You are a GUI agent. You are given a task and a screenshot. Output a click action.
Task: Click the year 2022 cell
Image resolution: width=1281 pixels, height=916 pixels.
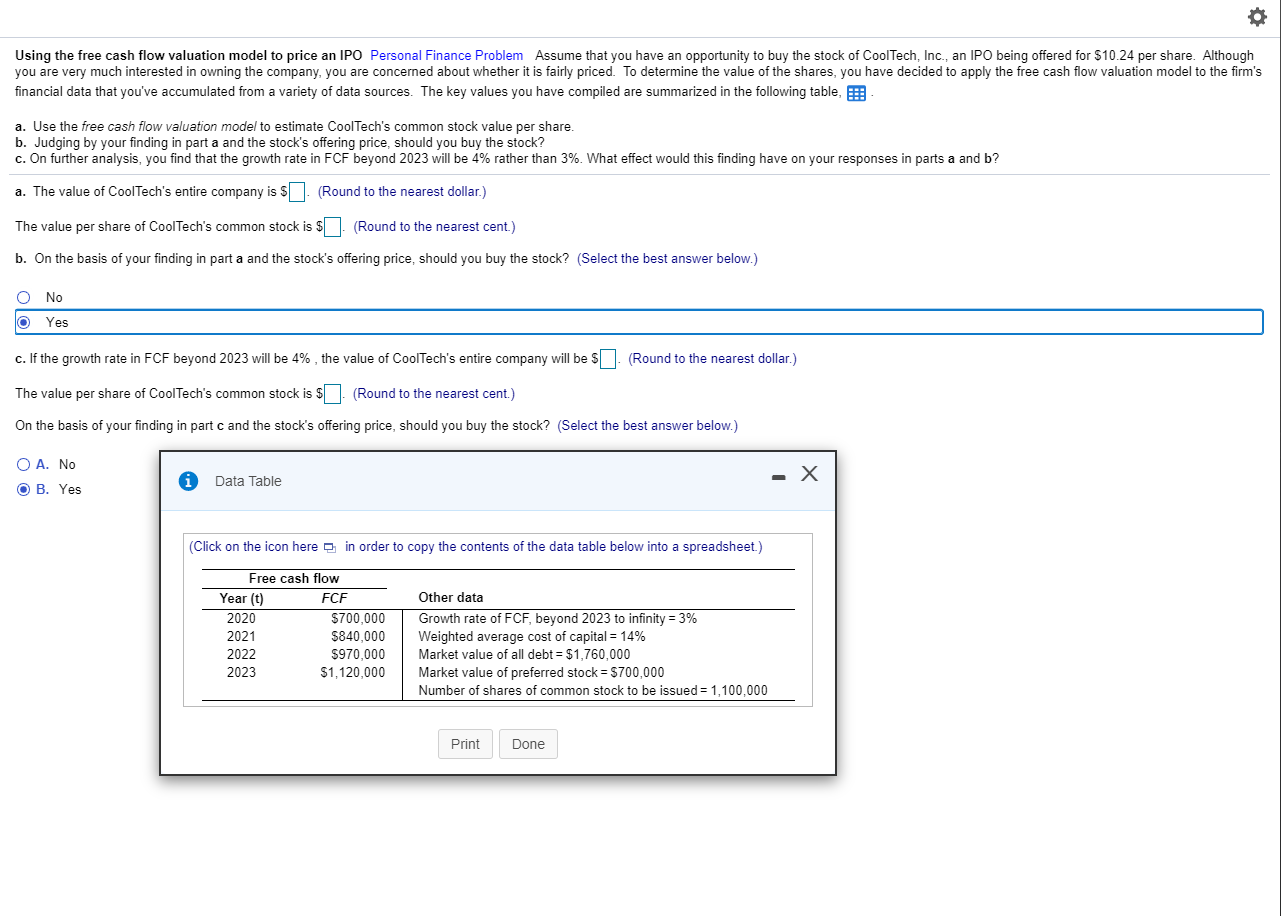241,654
